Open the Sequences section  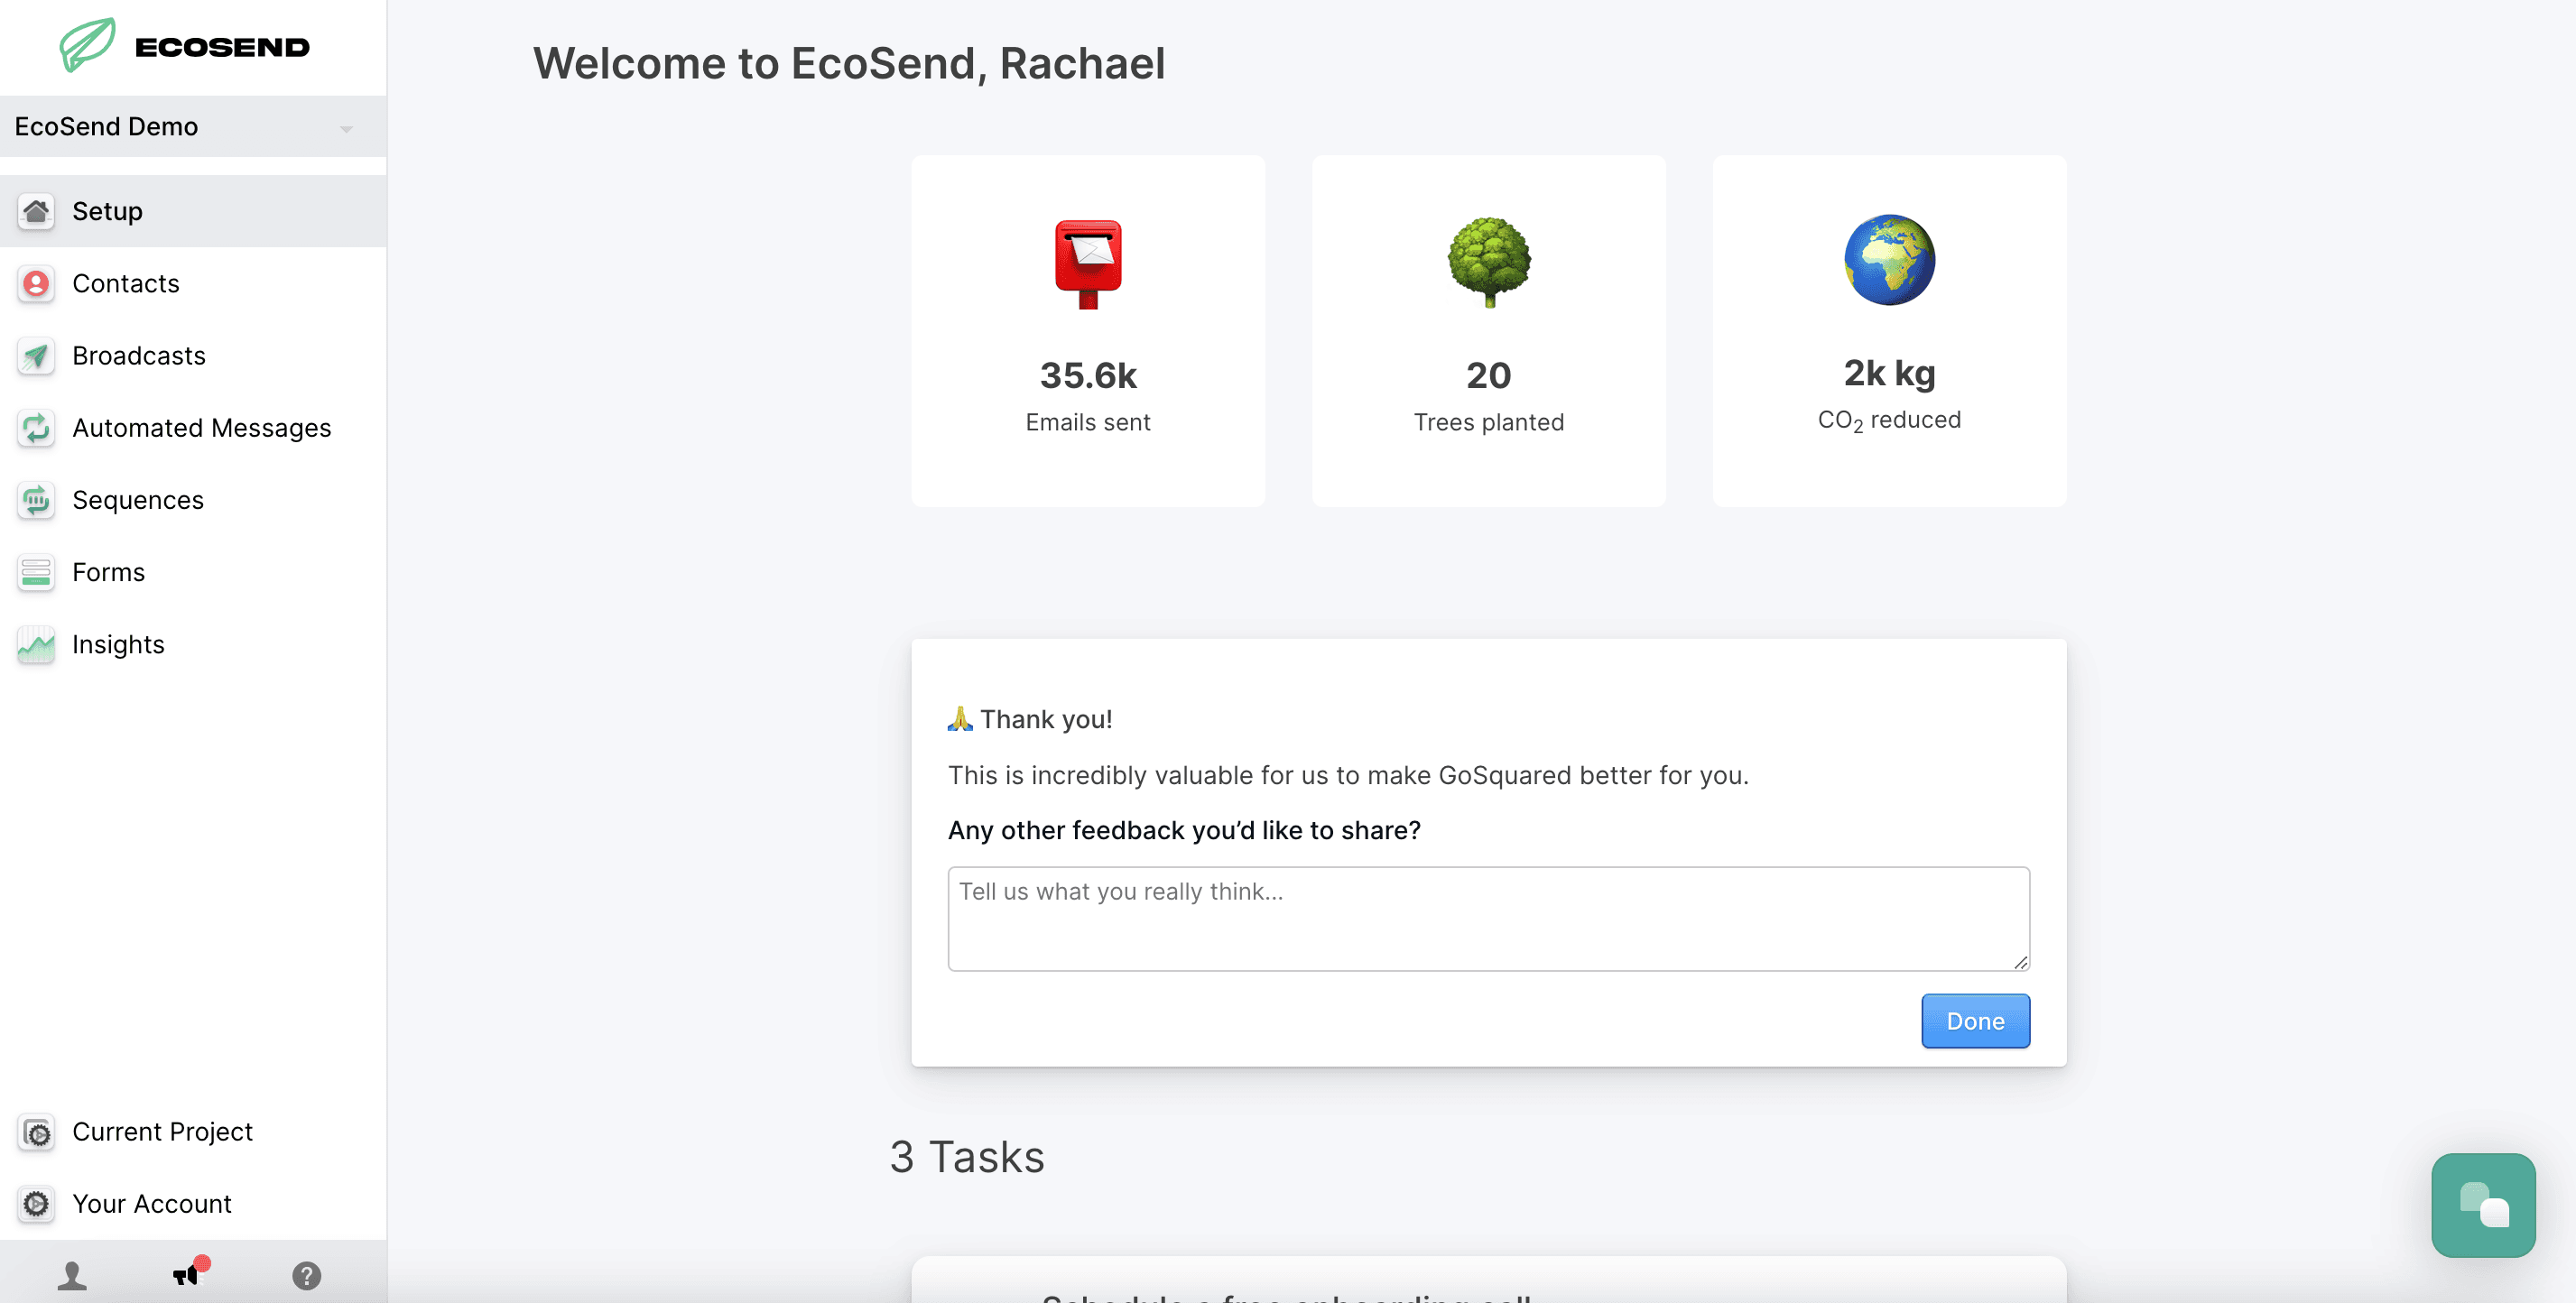(137, 500)
